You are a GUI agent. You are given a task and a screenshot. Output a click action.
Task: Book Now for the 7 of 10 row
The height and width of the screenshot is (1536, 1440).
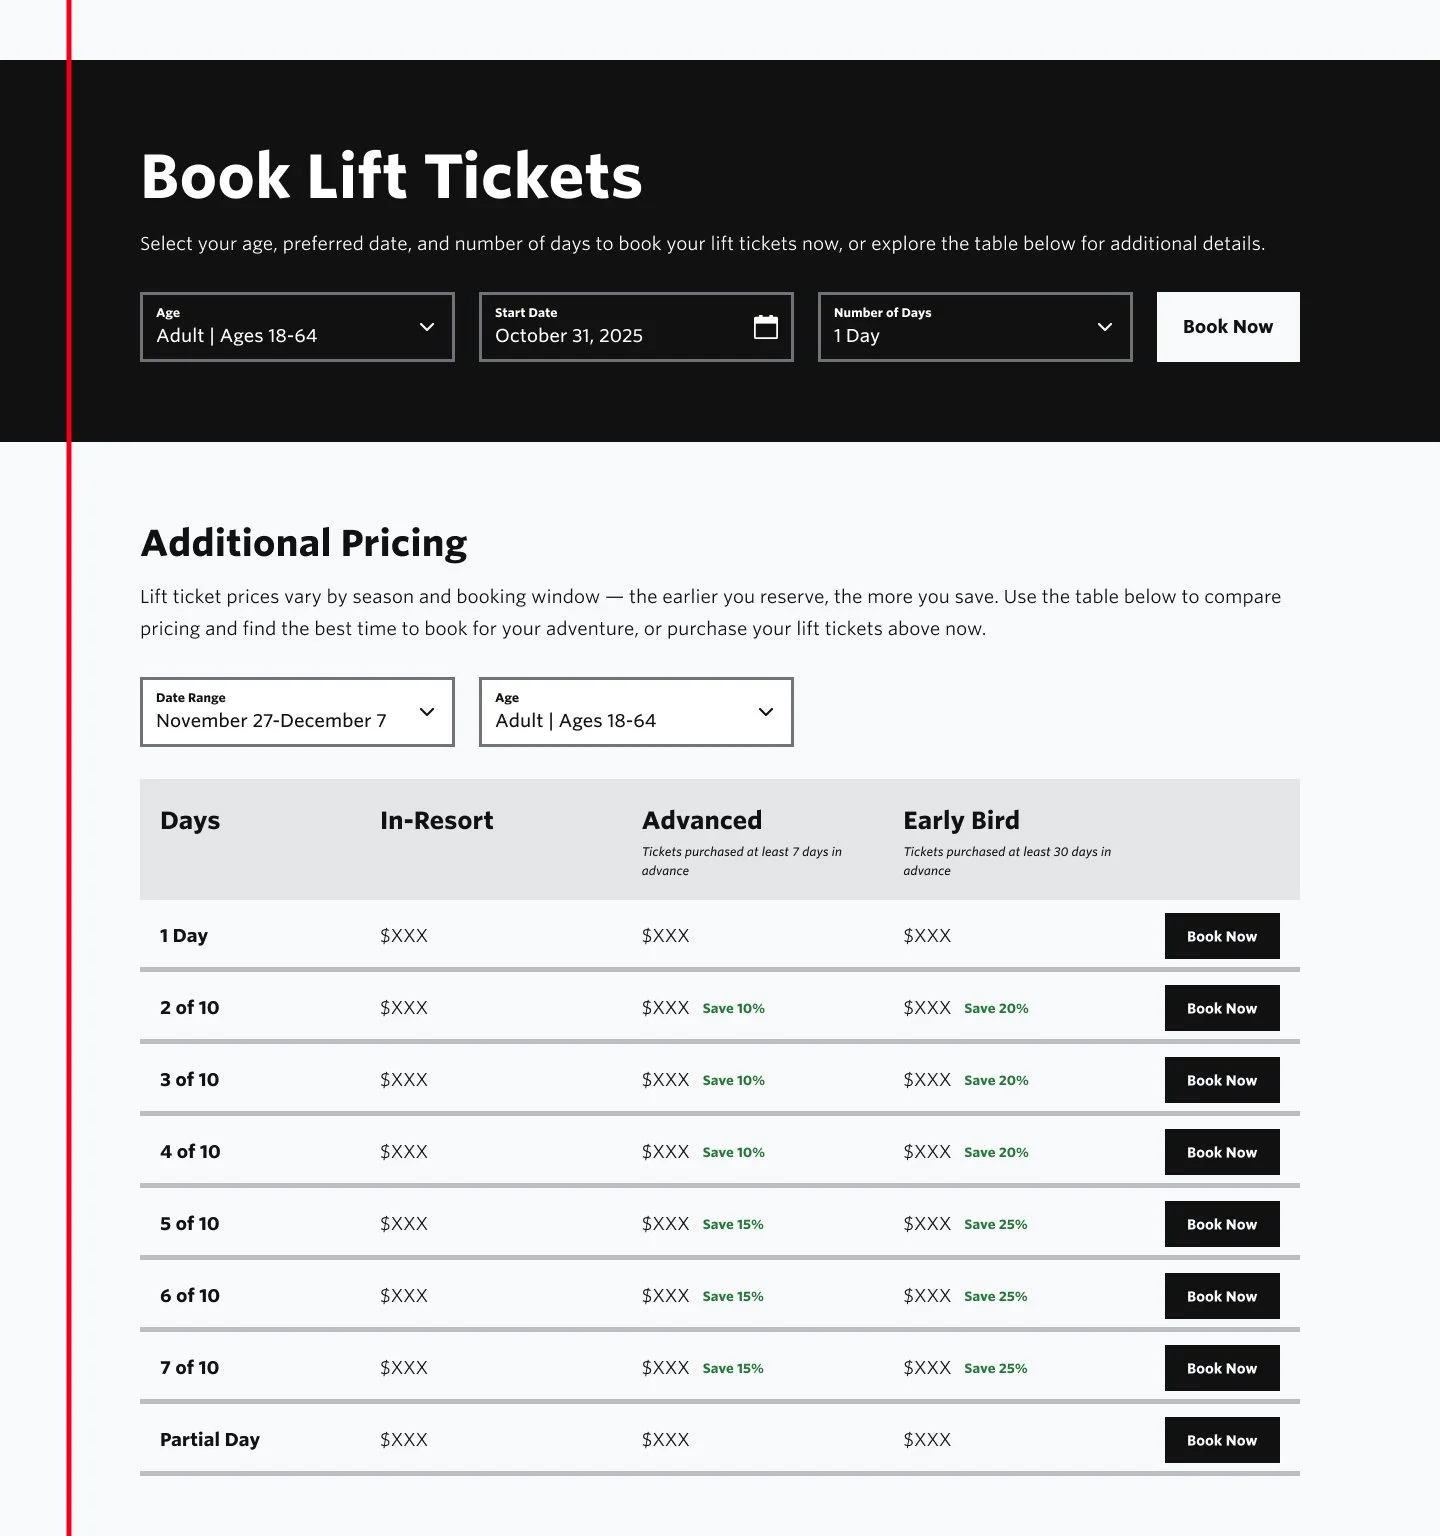(1222, 1368)
